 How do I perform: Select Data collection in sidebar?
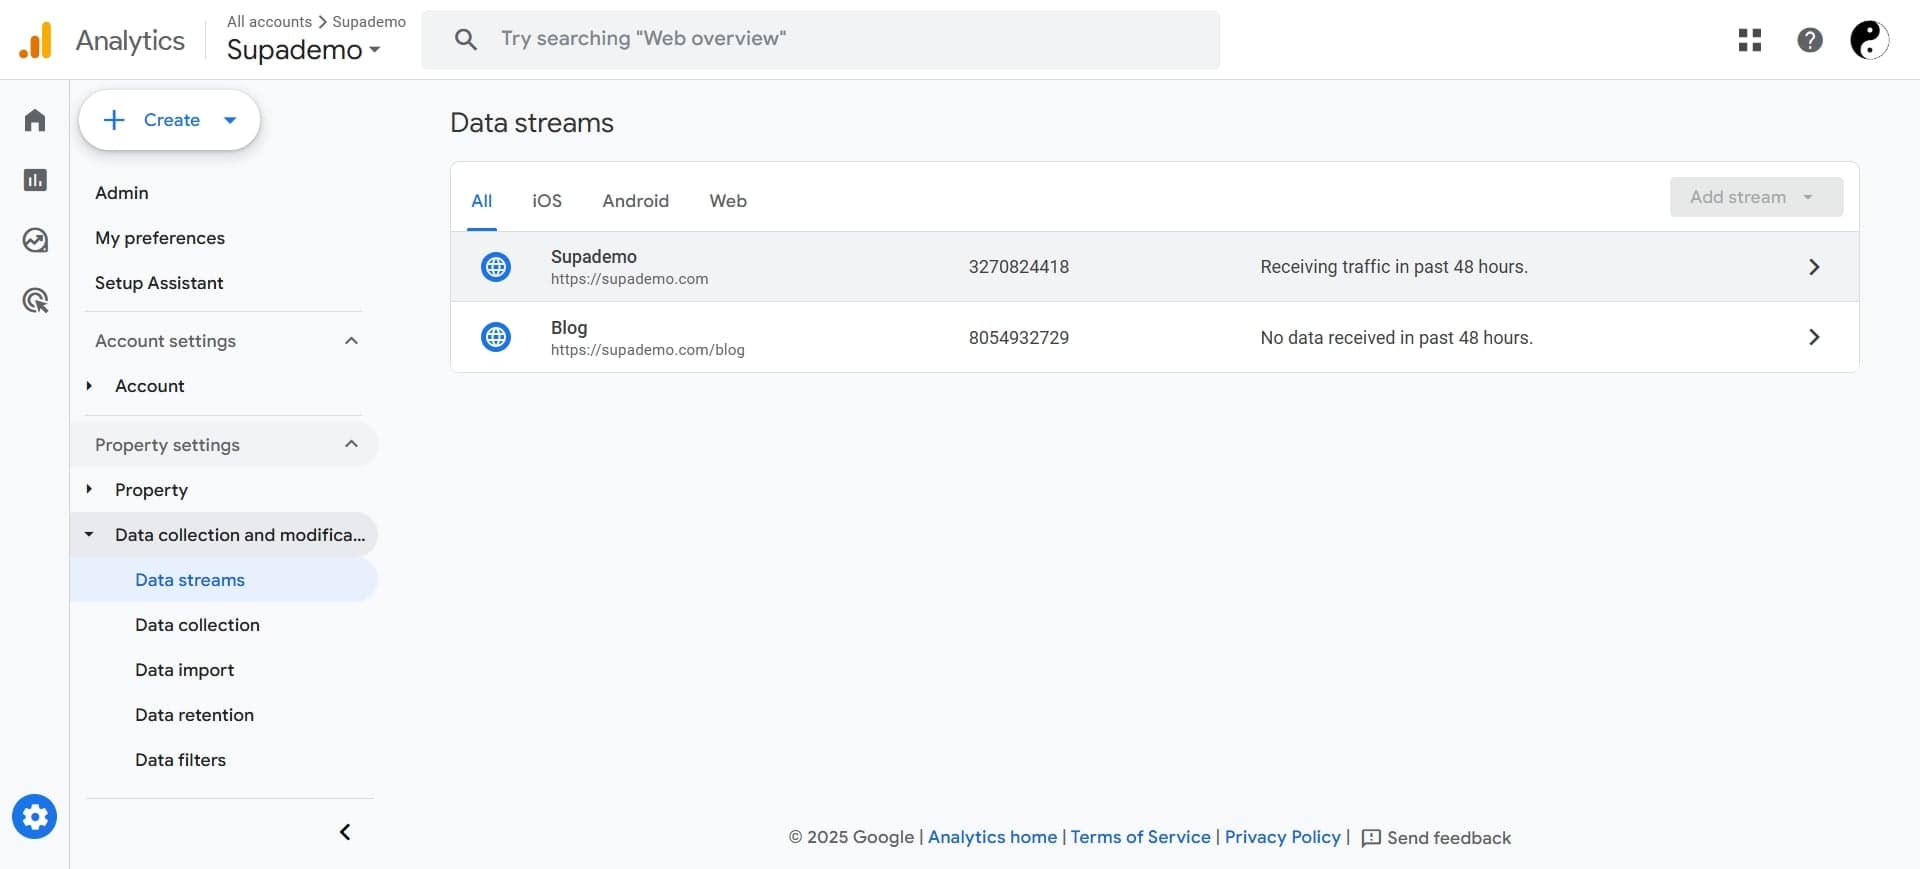tap(197, 625)
